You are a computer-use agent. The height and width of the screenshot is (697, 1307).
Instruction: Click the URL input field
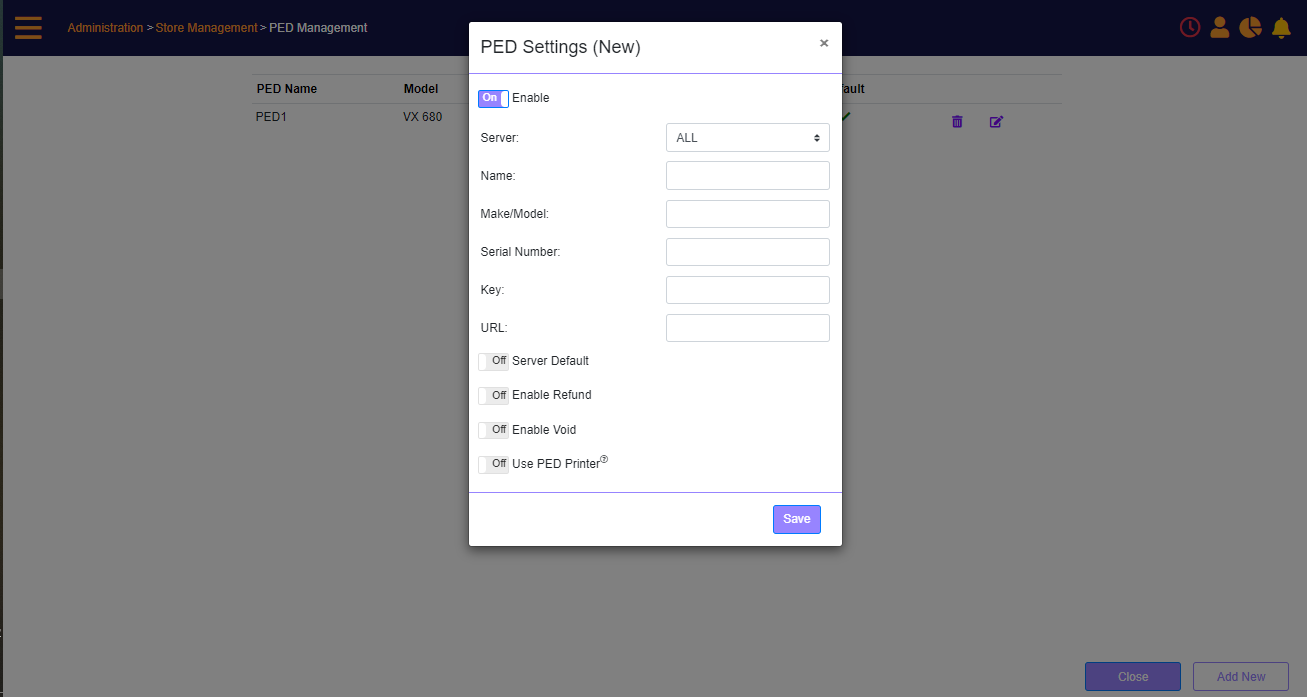748,328
